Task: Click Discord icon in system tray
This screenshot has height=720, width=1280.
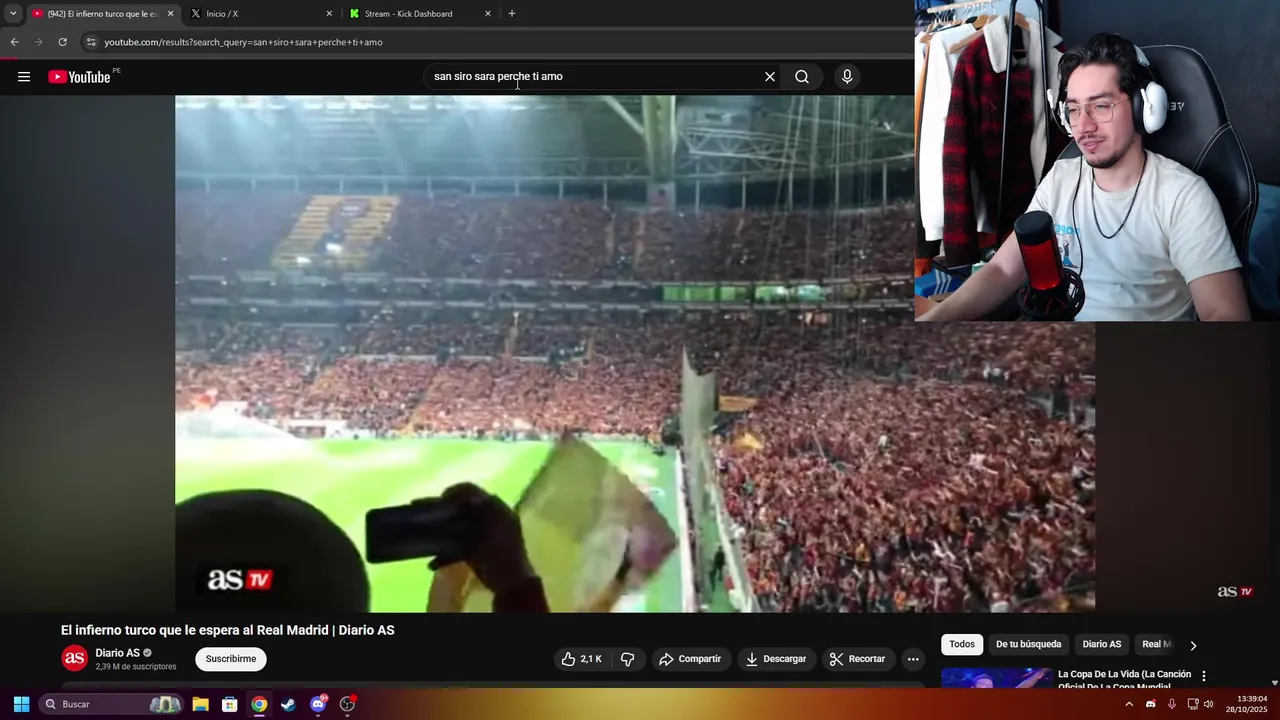Action: (x=1150, y=704)
